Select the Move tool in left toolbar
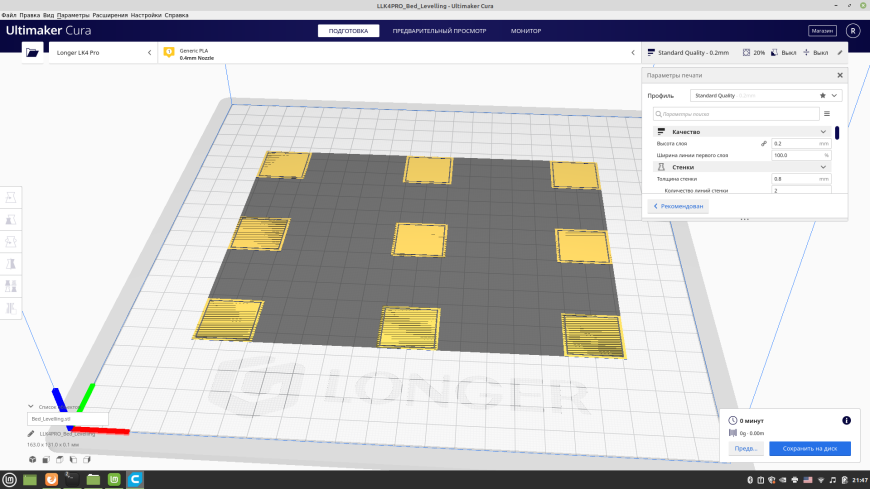This screenshot has height=489, width=870. (11, 198)
